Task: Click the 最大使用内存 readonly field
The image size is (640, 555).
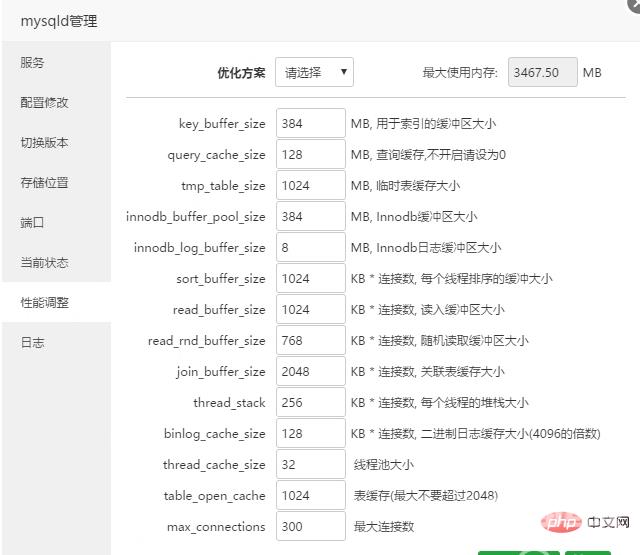Action: [542, 72]
